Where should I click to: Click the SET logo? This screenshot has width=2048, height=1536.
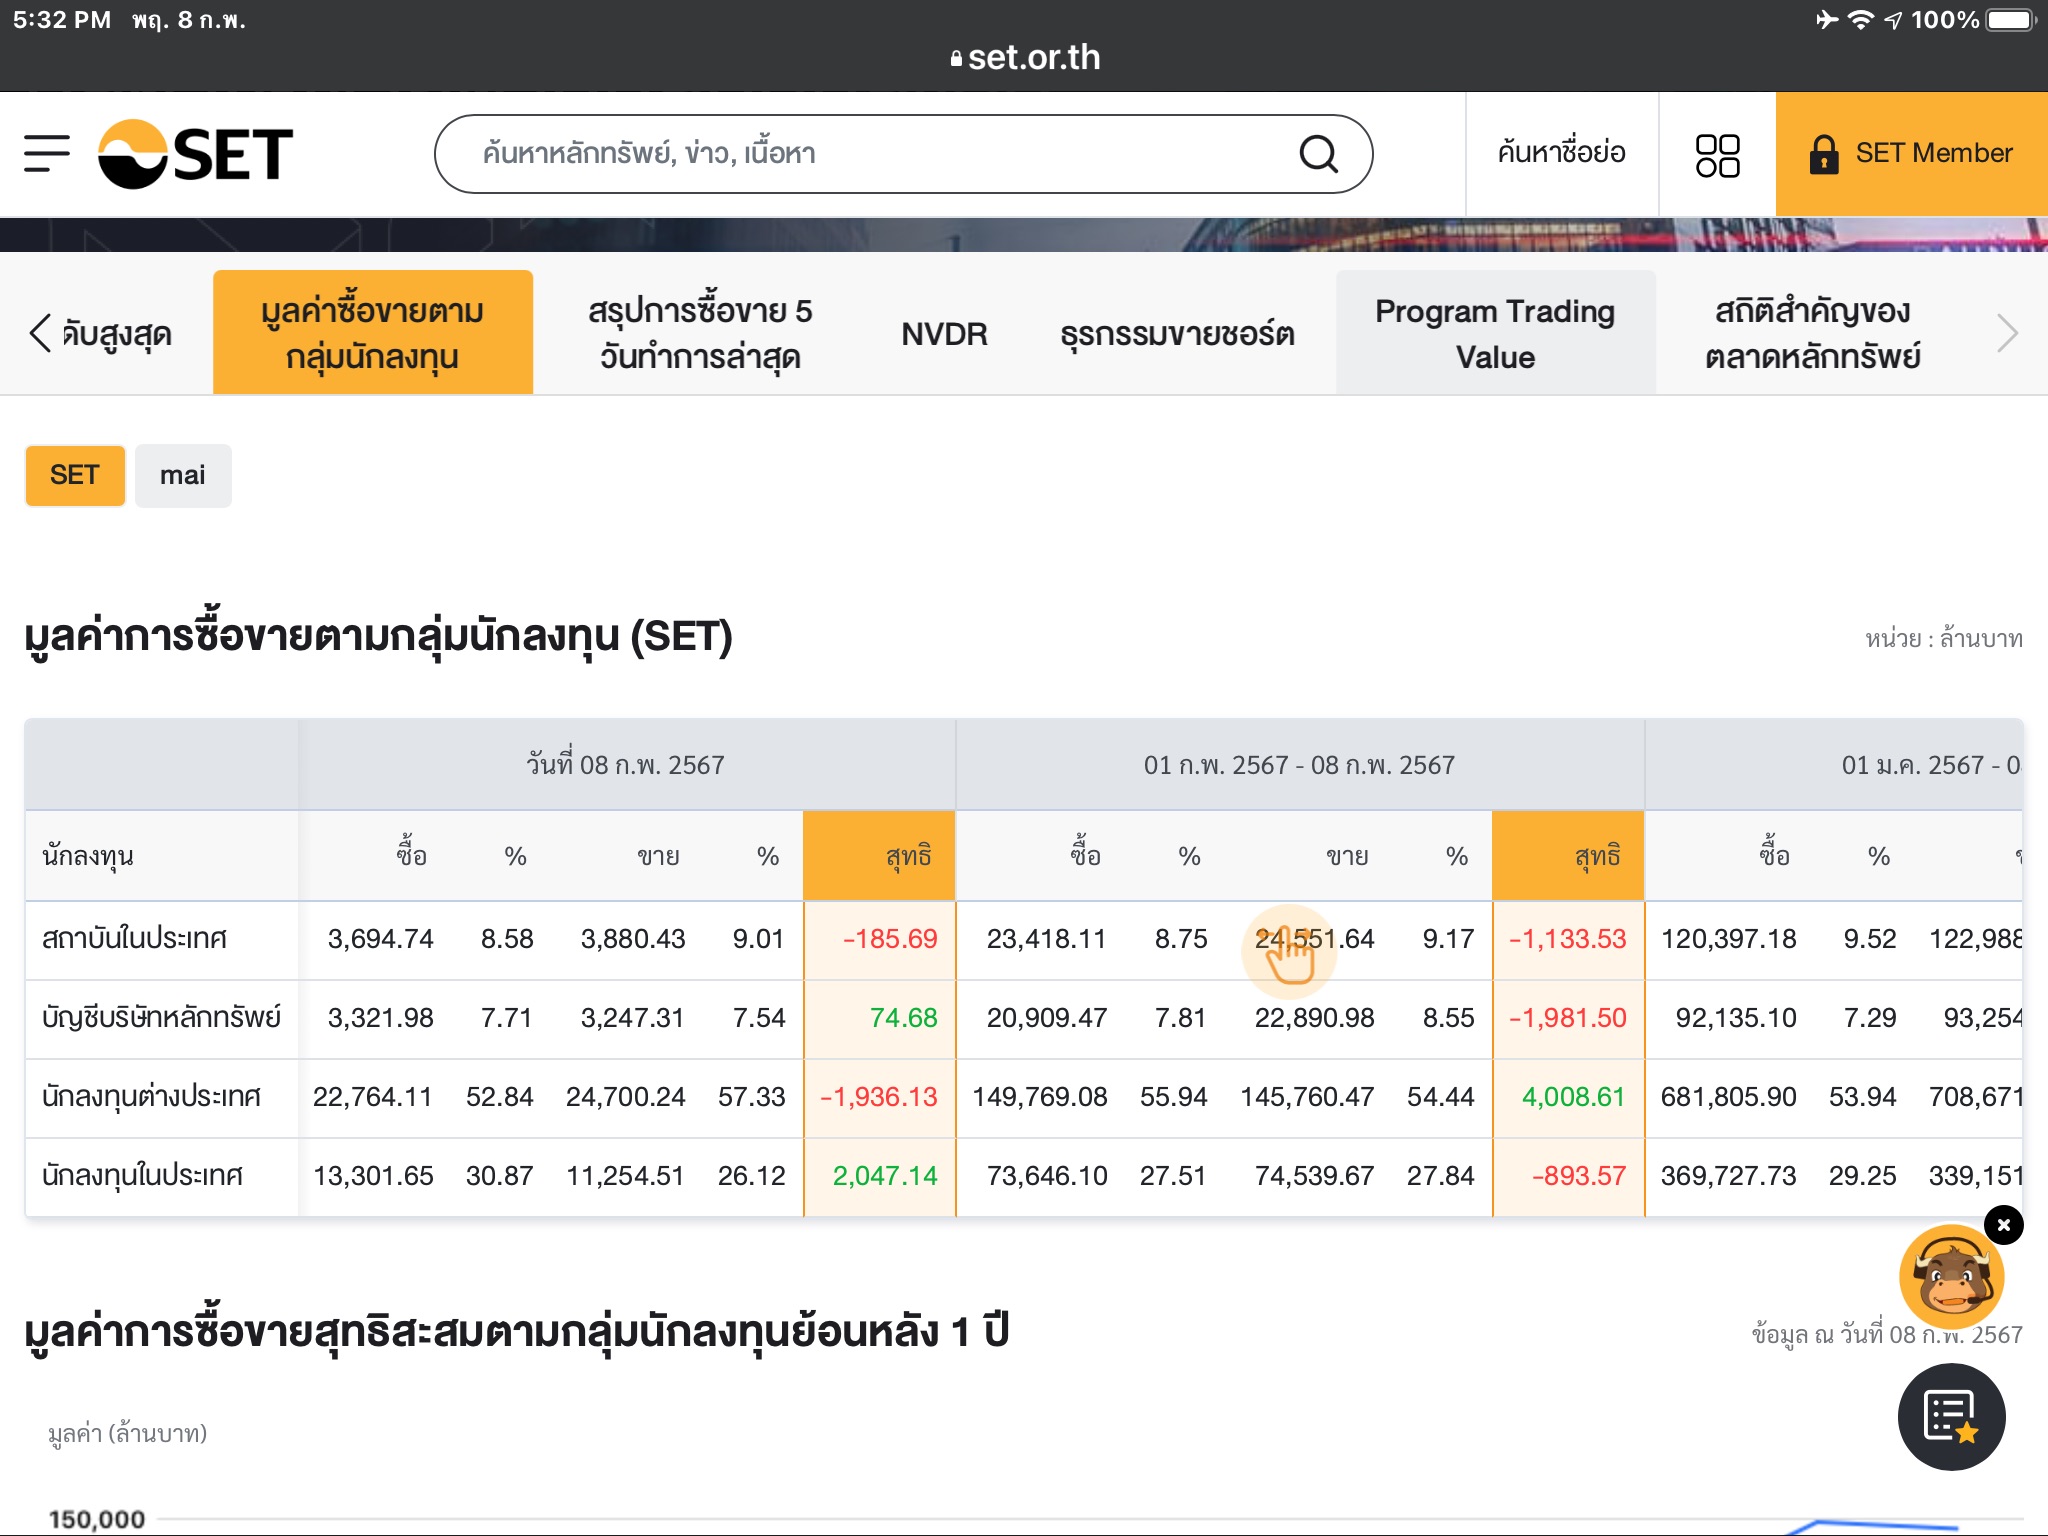pyautogui.click(x=196, y=154)
